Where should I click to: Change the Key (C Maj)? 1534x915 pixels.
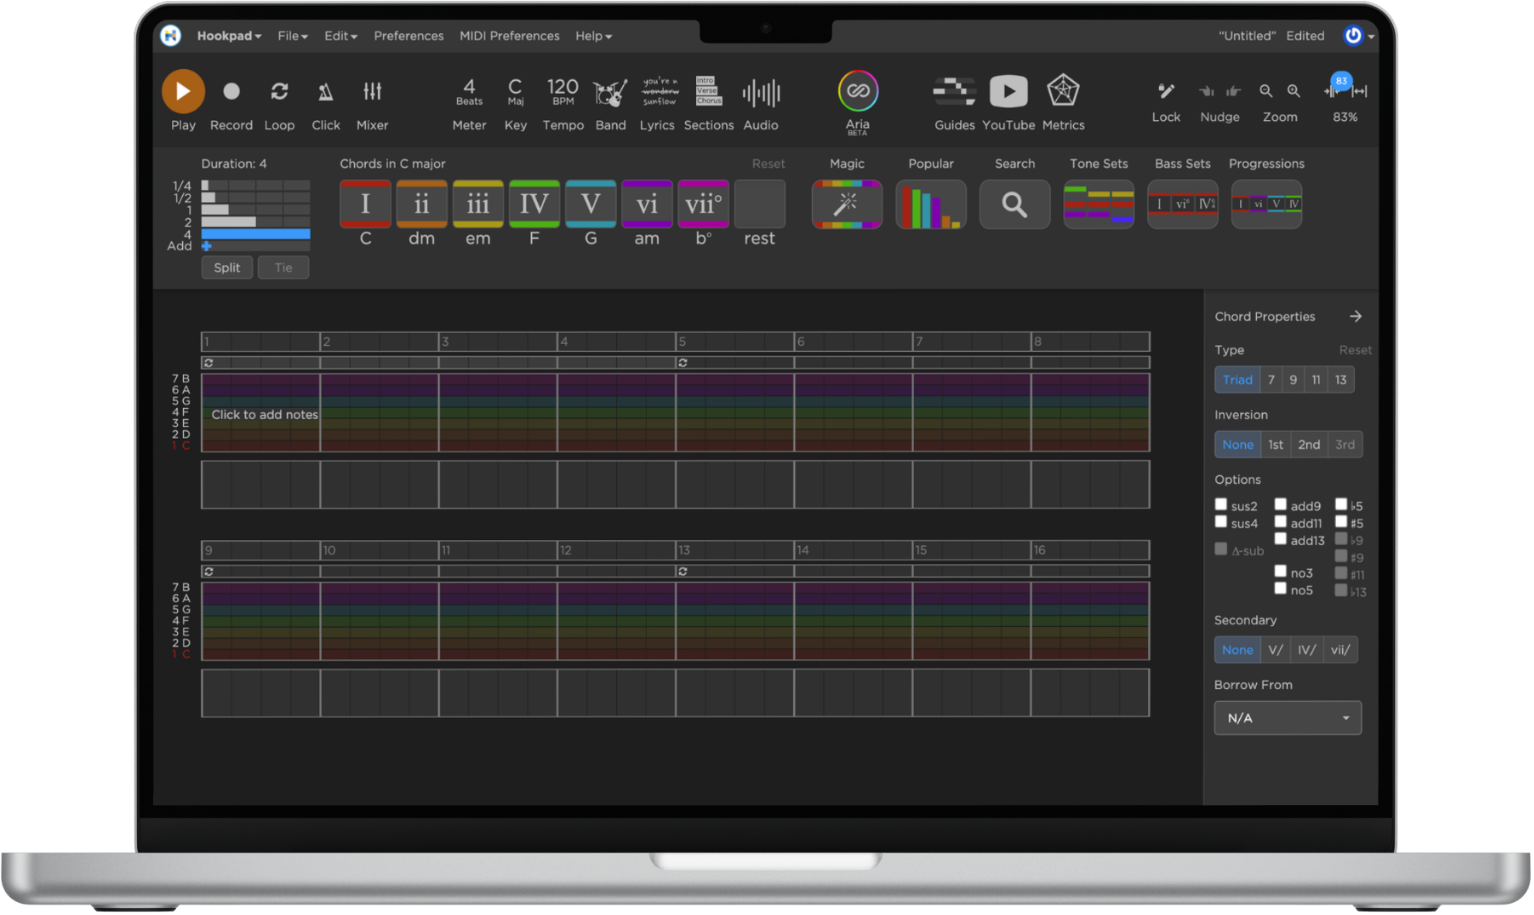[x=515, y=91]
